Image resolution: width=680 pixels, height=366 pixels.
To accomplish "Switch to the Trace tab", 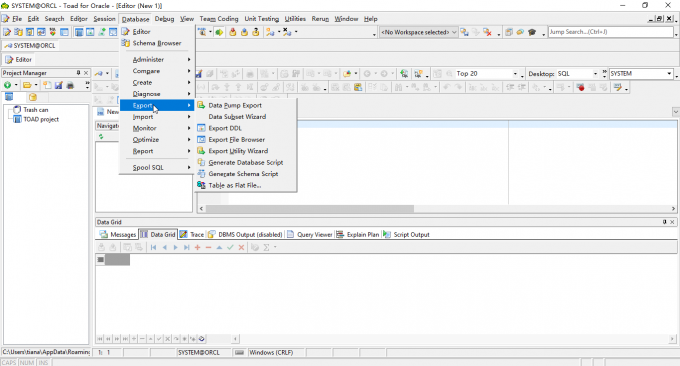I will [x=192, y=235].
